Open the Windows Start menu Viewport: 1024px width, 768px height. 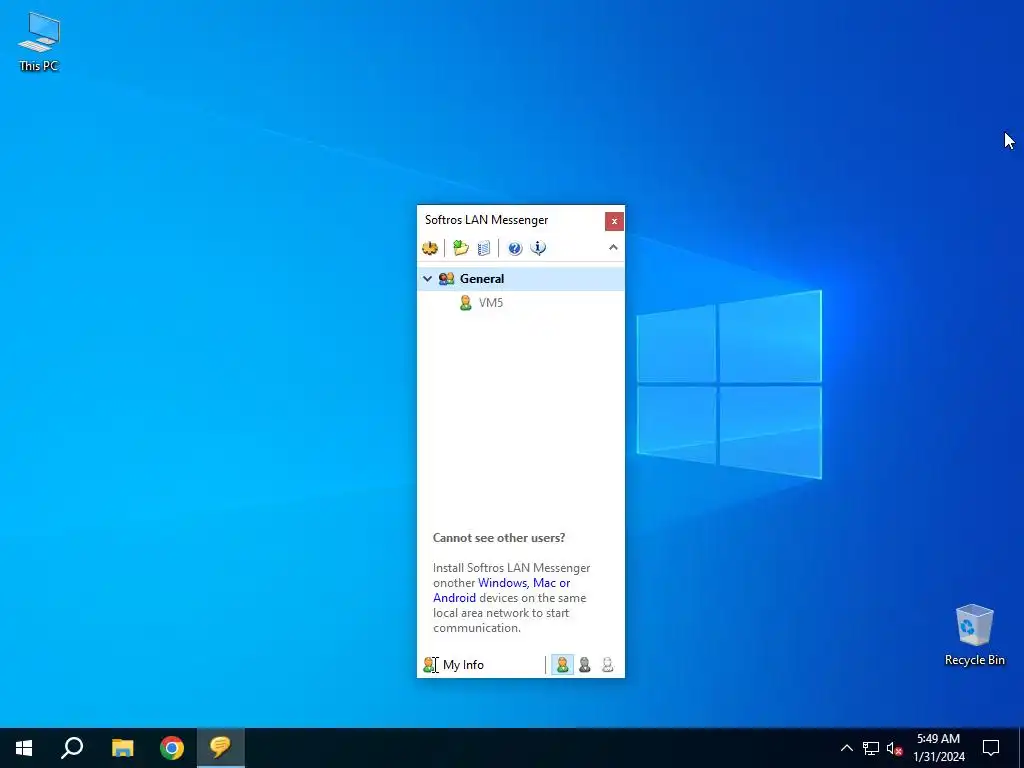pos(24,748)
